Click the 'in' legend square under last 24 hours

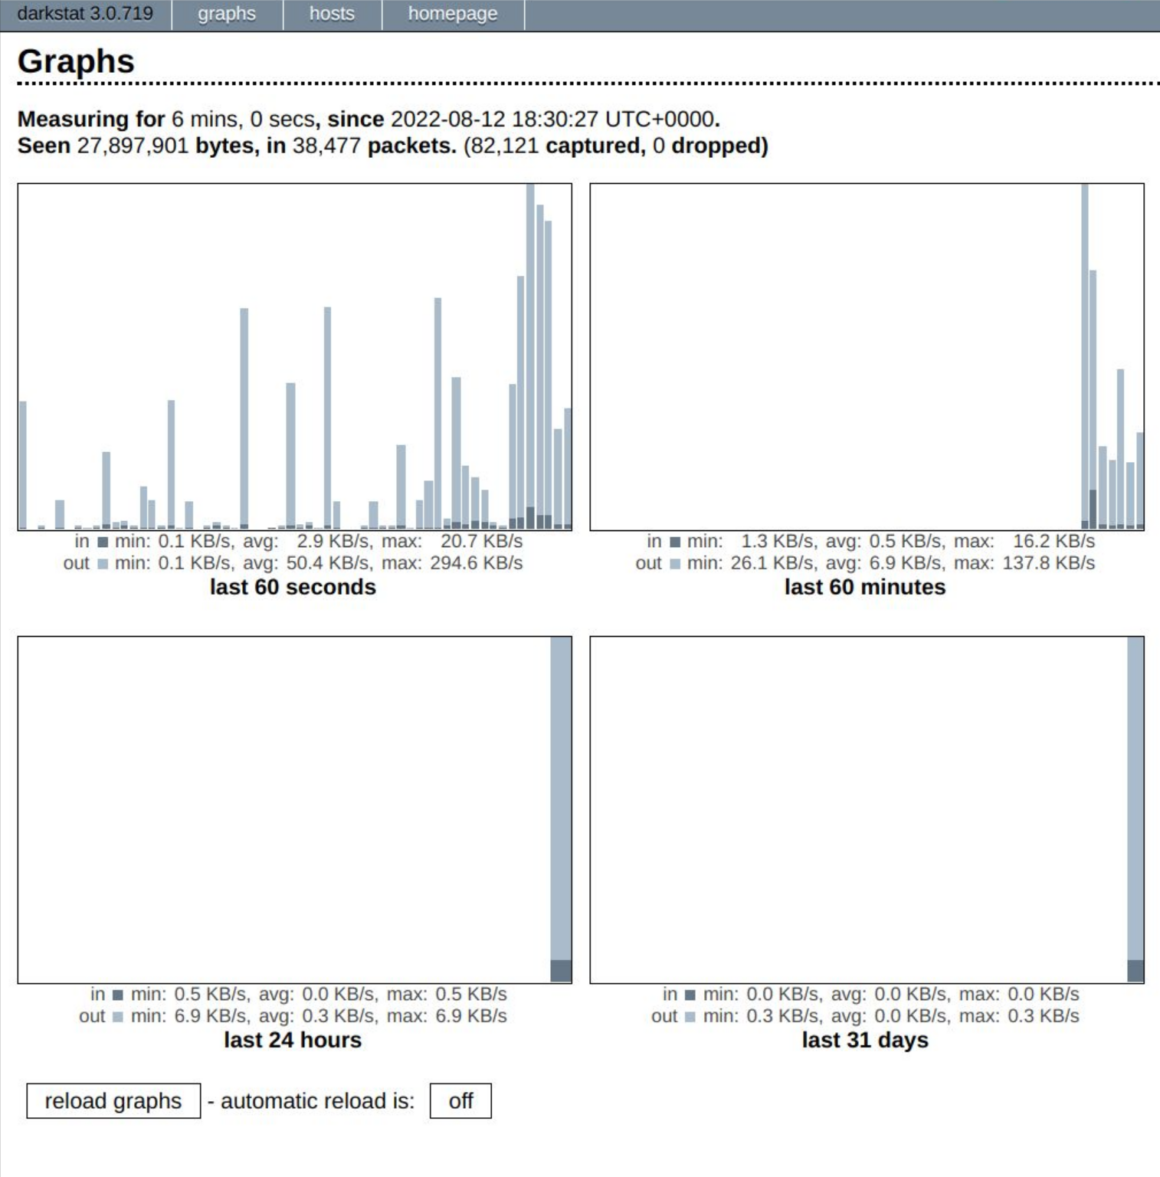[x=118, y=995]
